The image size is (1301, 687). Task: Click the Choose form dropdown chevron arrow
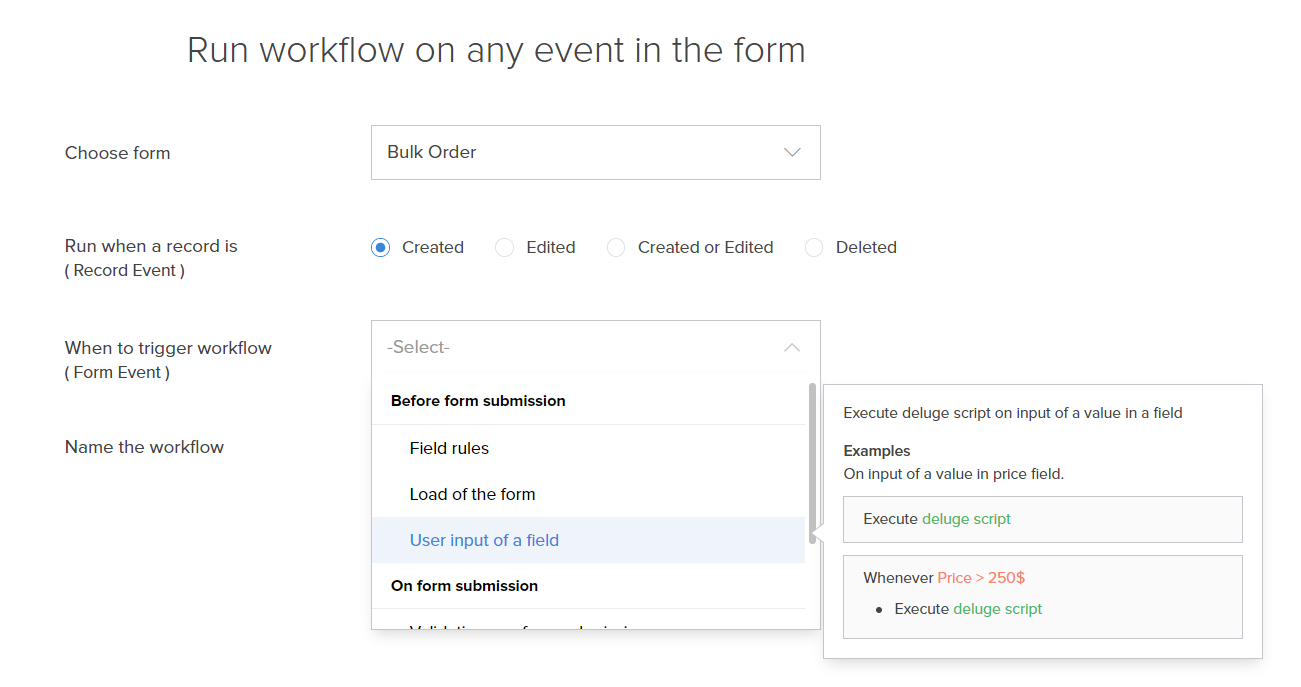coord(792,153)
